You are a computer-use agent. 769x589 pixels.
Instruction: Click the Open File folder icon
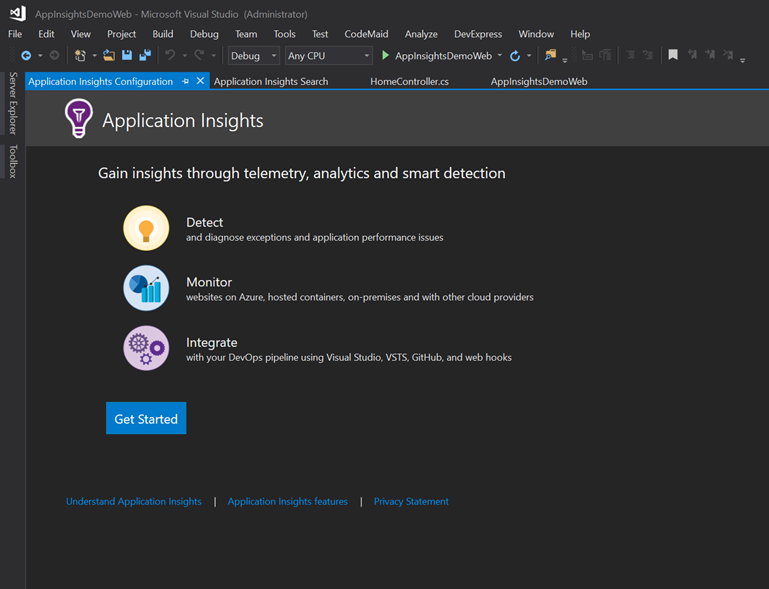(109, 55)
